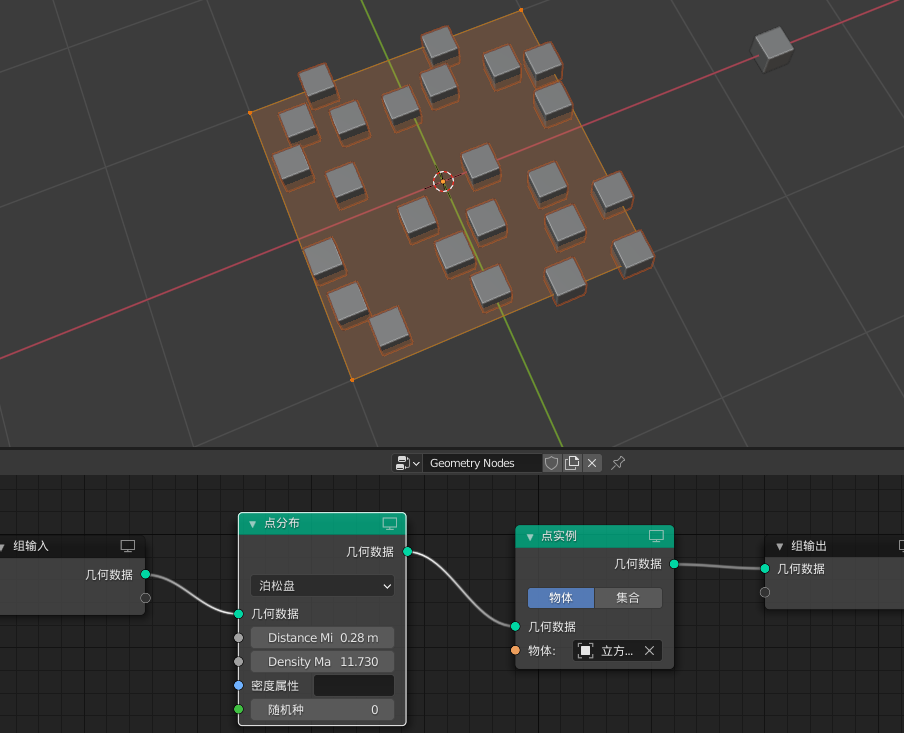
Task: Open the editor type dropdown arrow
Action: (x=416, y=462)
